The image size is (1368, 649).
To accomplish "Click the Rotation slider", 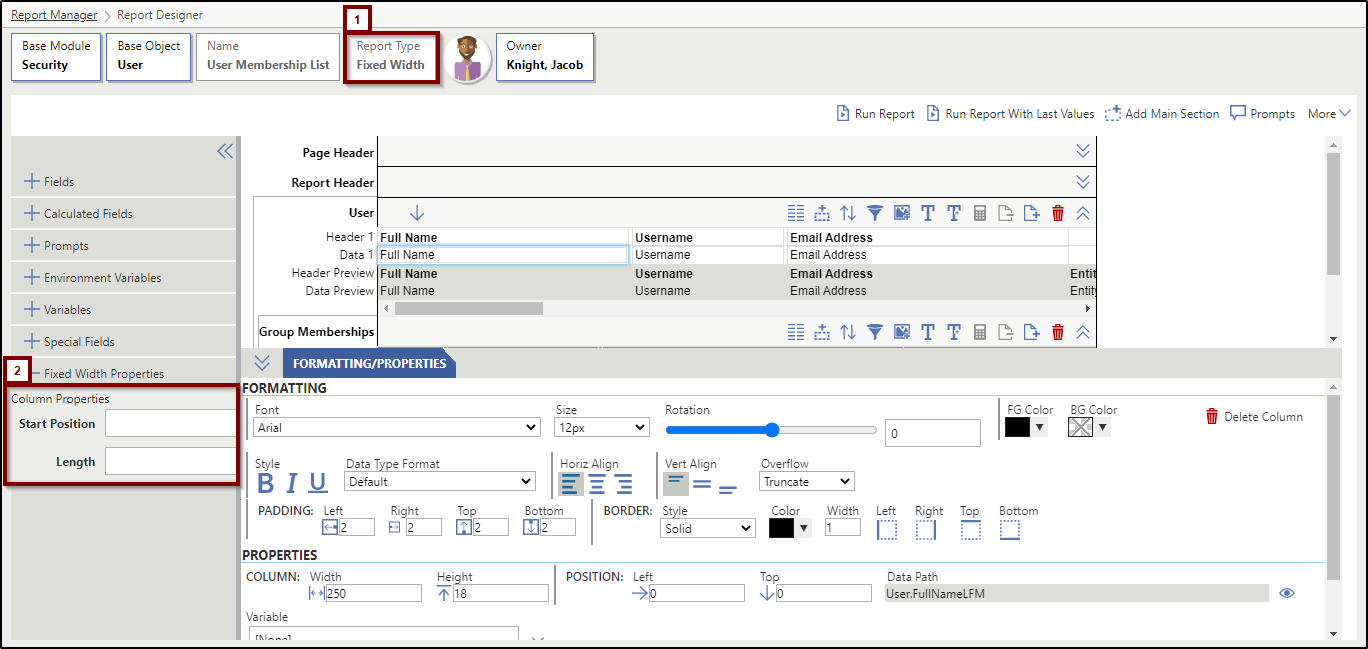I will [x=770, y=430].
